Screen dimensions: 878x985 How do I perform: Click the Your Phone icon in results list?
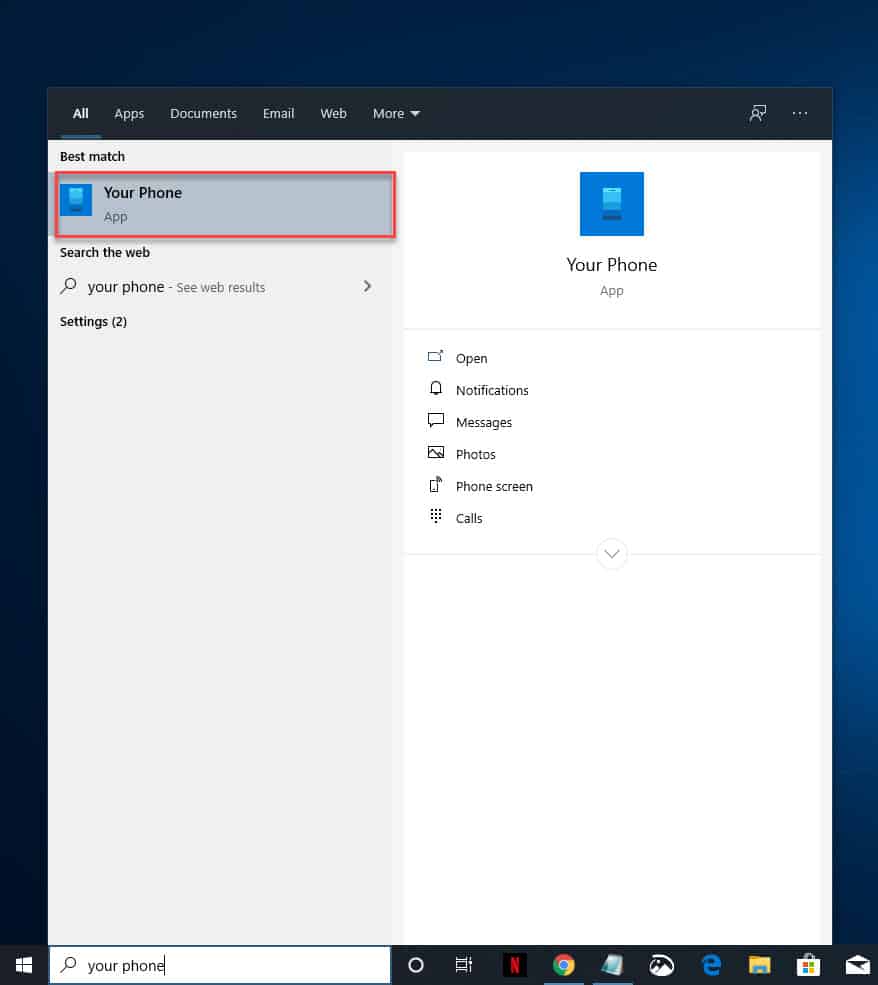tap(76, 200)
